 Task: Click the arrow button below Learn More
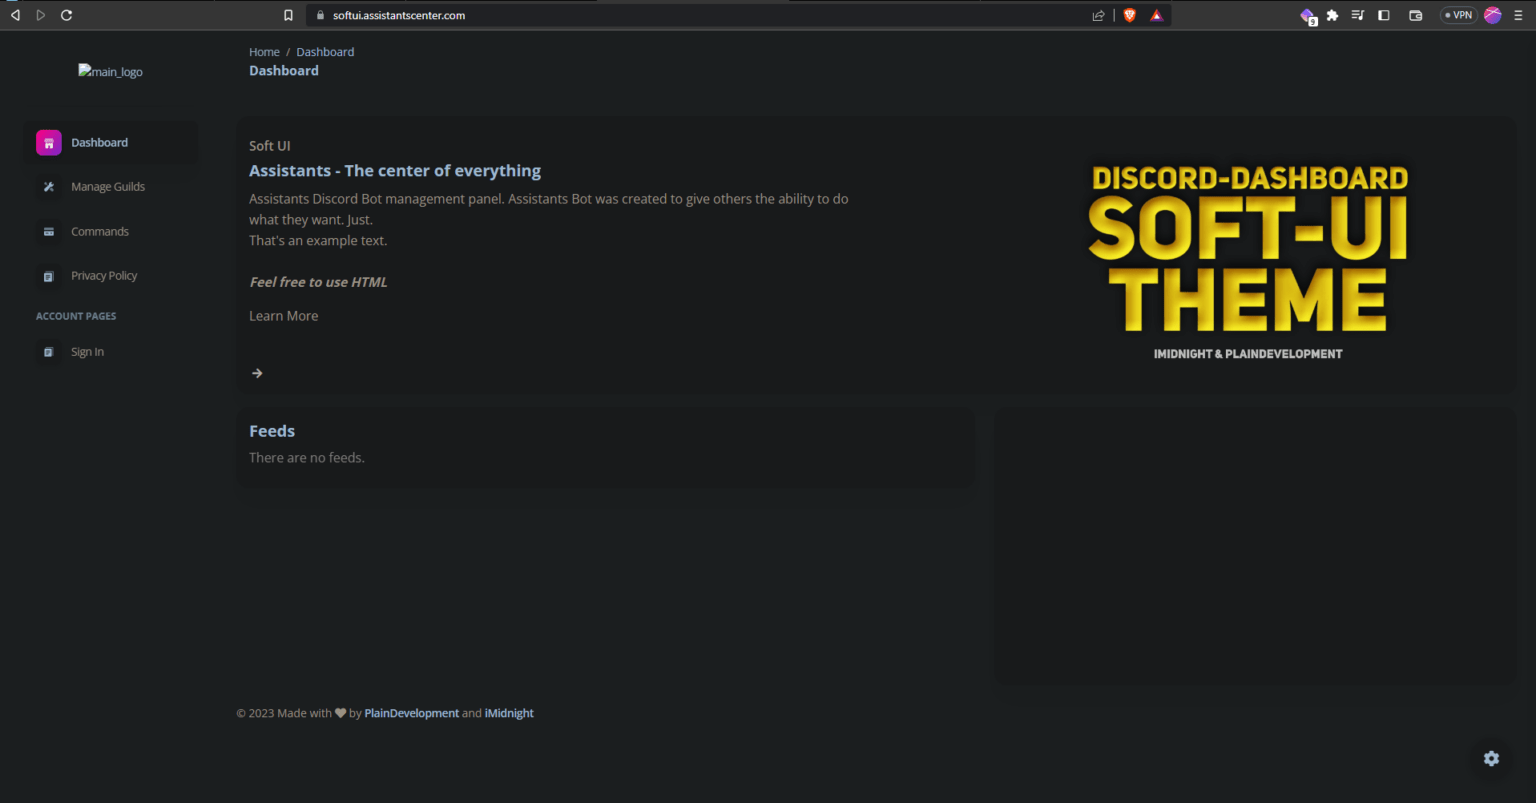click(x=257, y=372)
